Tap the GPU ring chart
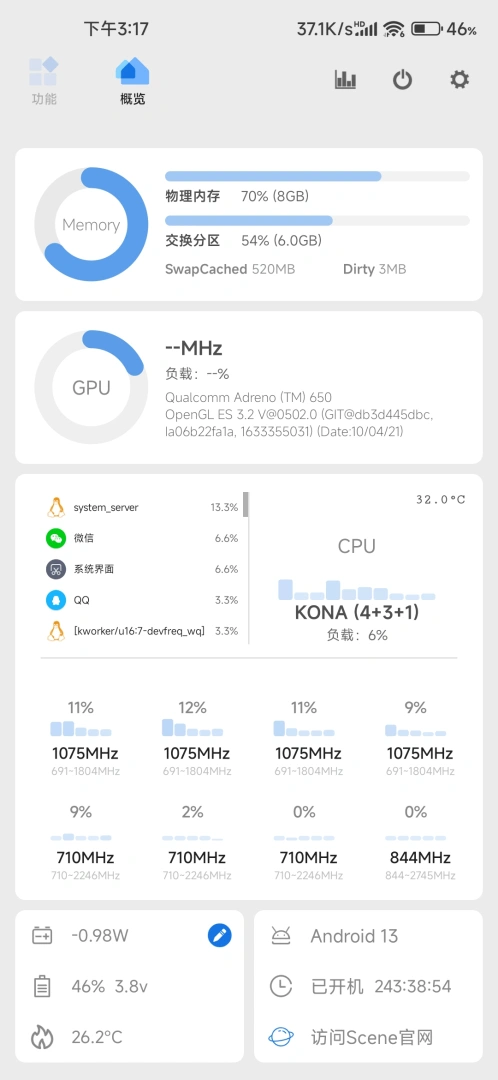The width and height of the screenshot is (498, 1080). tap(91, 388)
